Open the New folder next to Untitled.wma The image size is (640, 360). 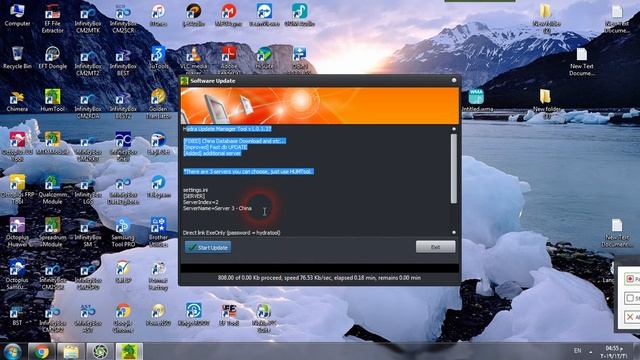pos(546,104)
